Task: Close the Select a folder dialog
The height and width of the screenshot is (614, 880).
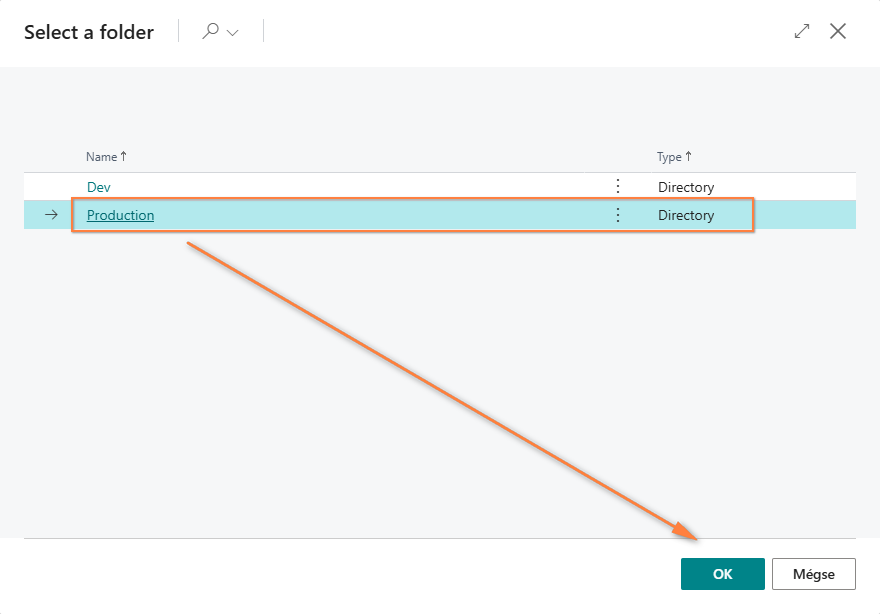Action: (x=838, y=31)
